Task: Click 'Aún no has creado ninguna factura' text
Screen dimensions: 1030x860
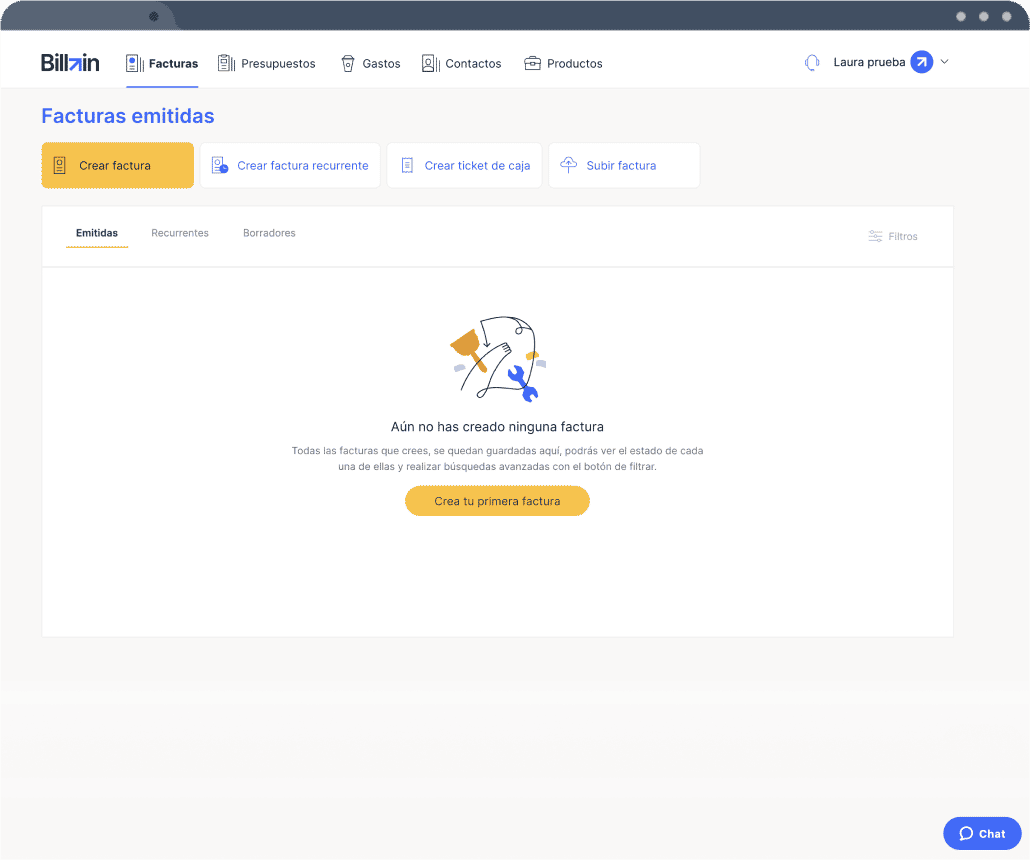Action: coord(497,427)
